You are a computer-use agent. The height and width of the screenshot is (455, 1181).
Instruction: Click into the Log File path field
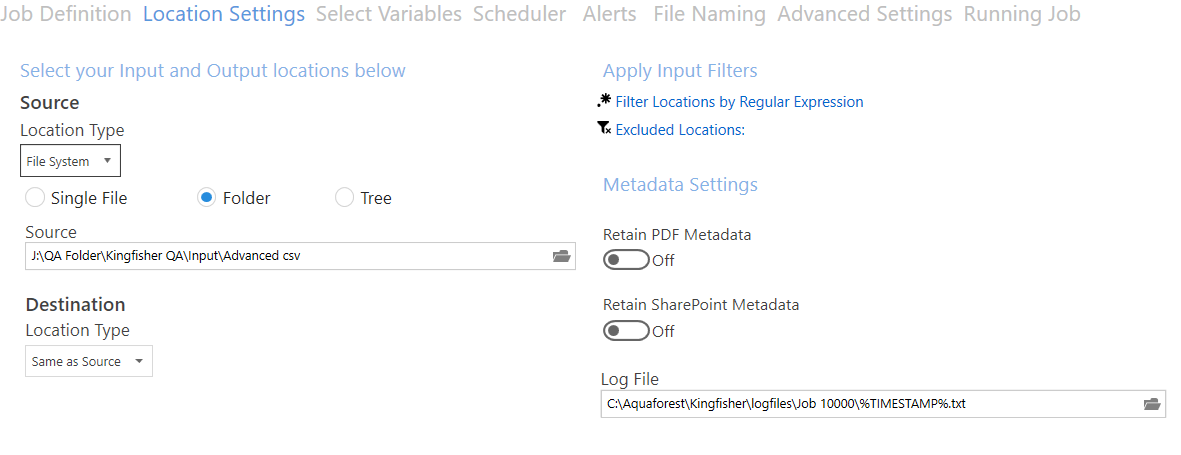pos(883,404)
